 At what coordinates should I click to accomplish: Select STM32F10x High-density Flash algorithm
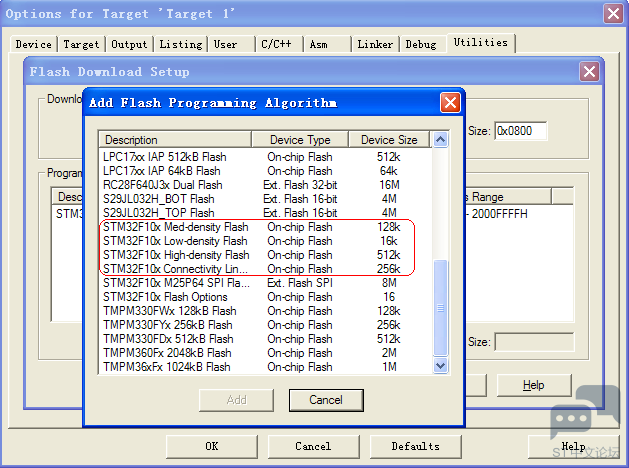pyautogui.click(x=265, y=255)
